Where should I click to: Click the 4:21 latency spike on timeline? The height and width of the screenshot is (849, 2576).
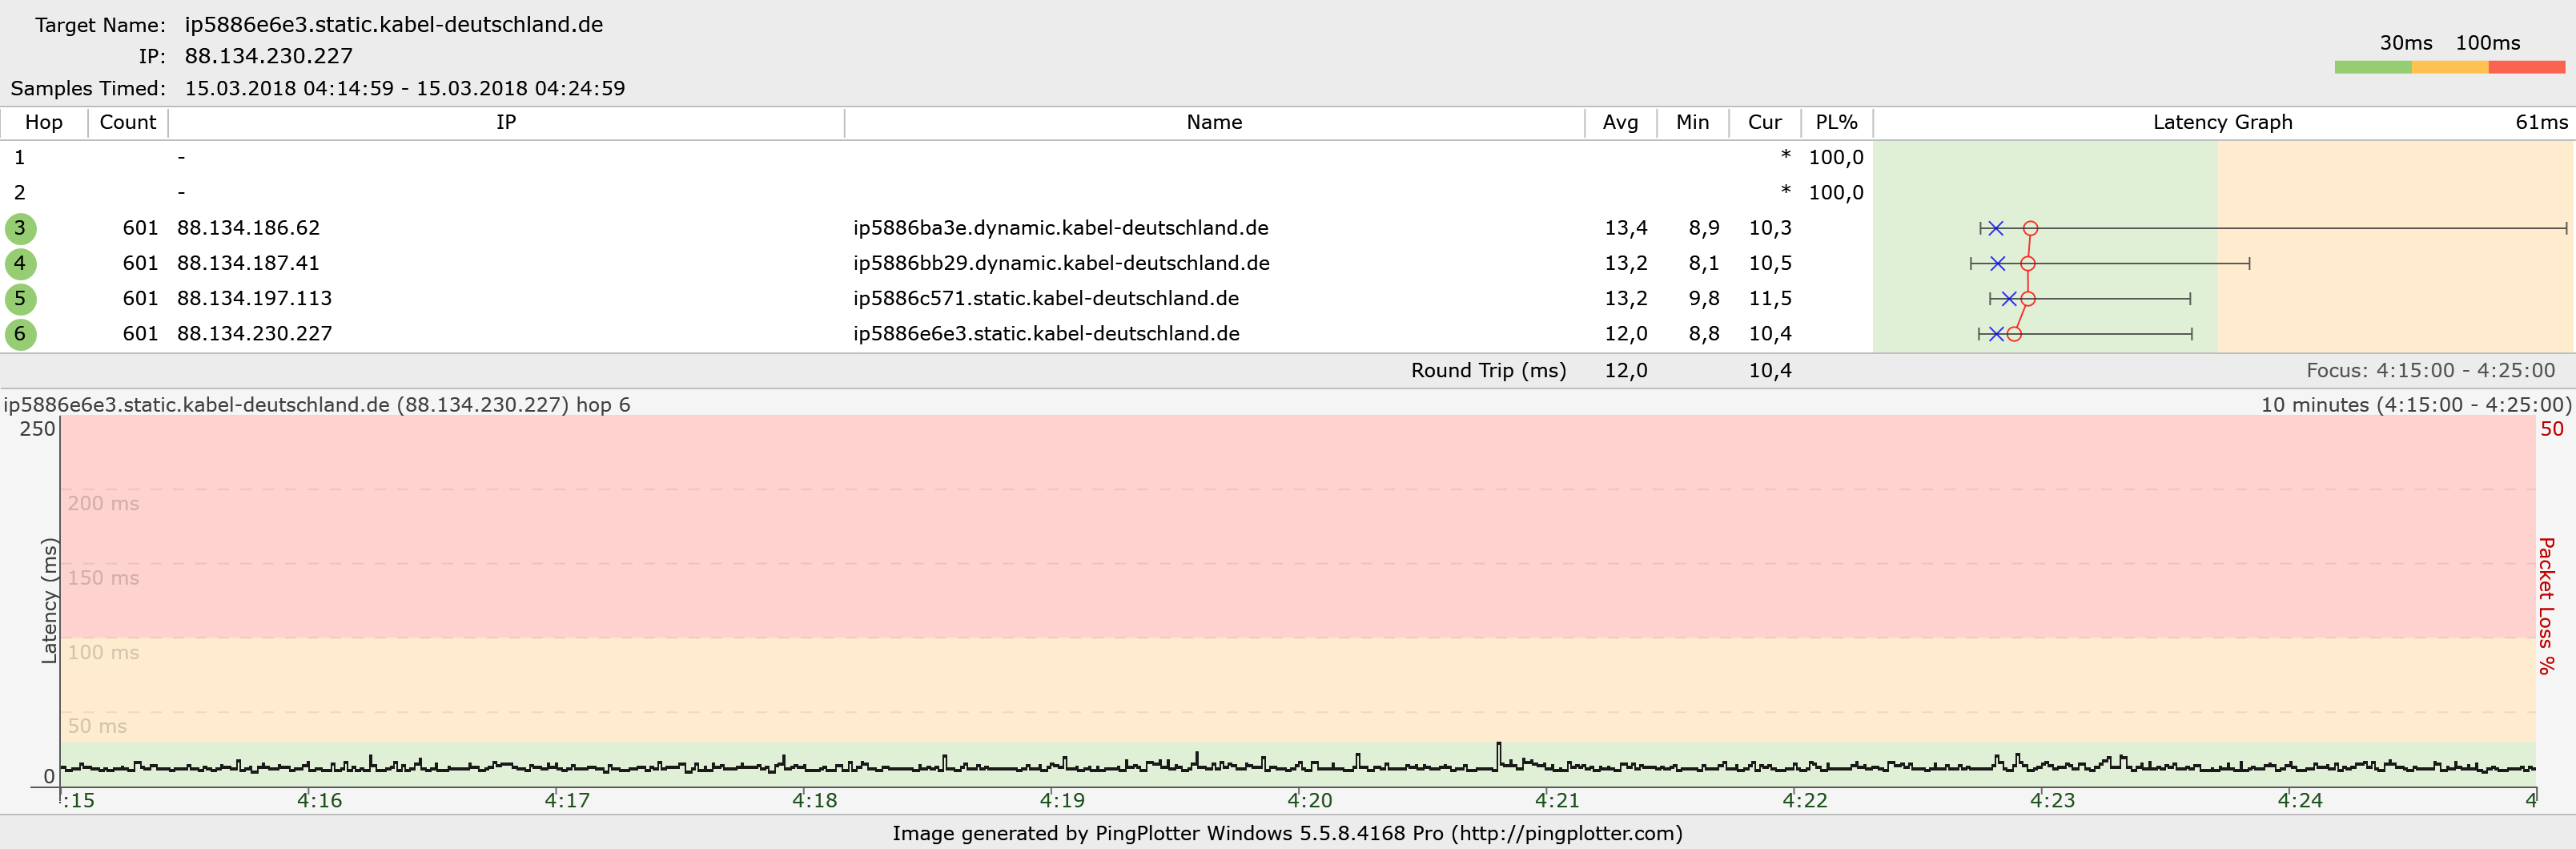point(1498,755)
